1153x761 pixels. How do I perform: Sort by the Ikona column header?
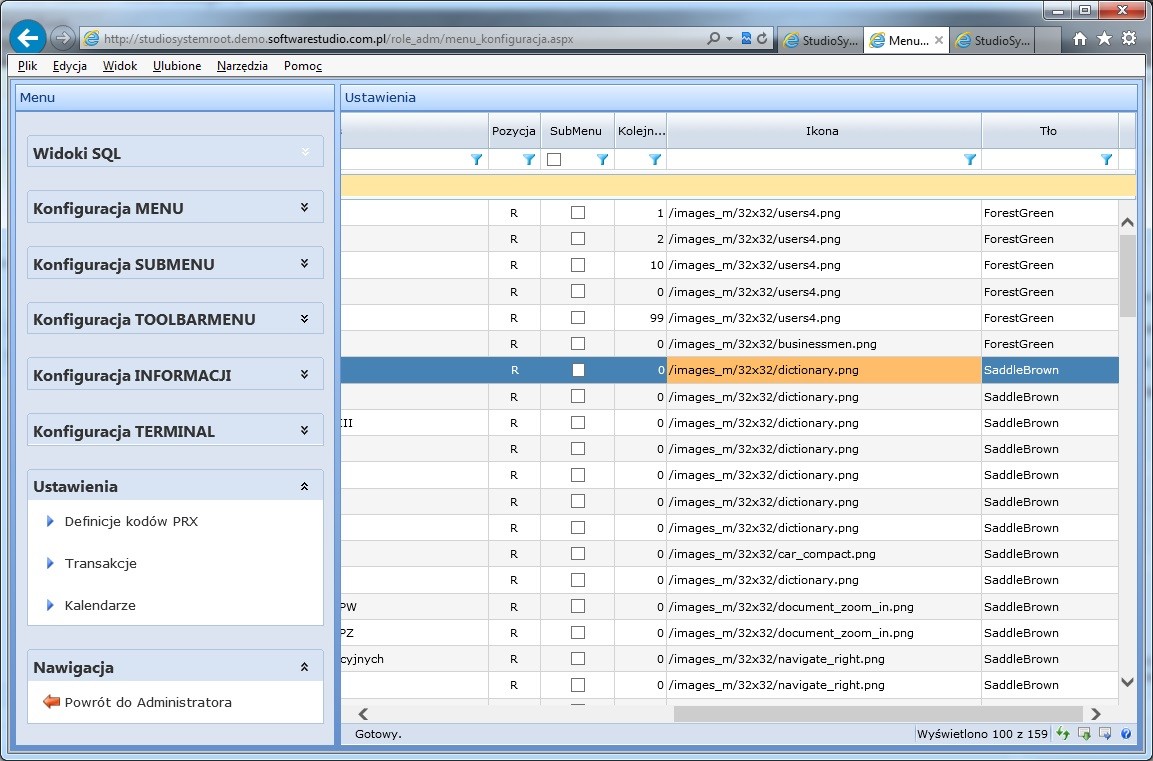pyautogui.click(x=824, y=131)
